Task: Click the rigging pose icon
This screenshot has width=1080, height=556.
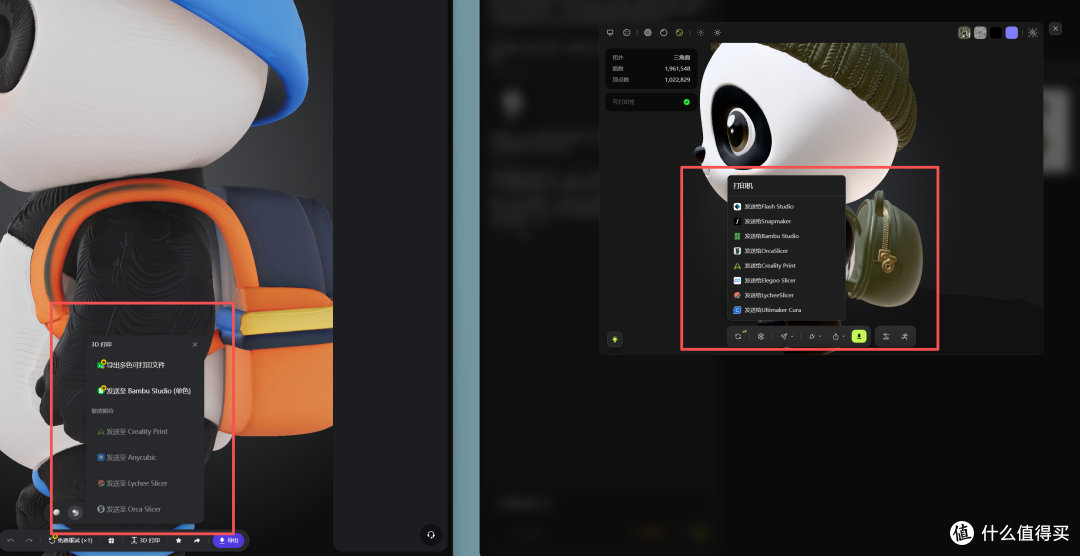Action: (x=886, y=336)
